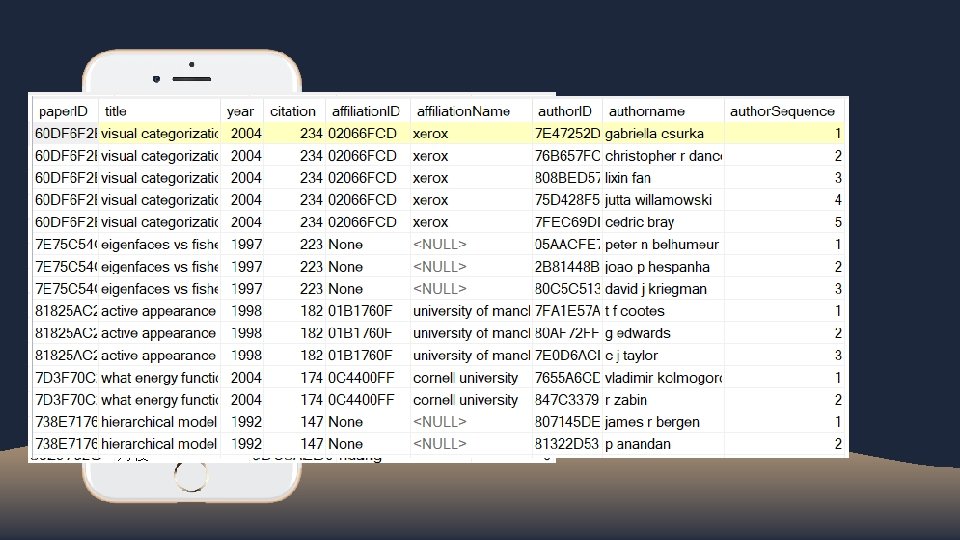960x540 pixels.
Task: Click citation 174 in vladimir kolmogorov row
Action: coord(294,378)
